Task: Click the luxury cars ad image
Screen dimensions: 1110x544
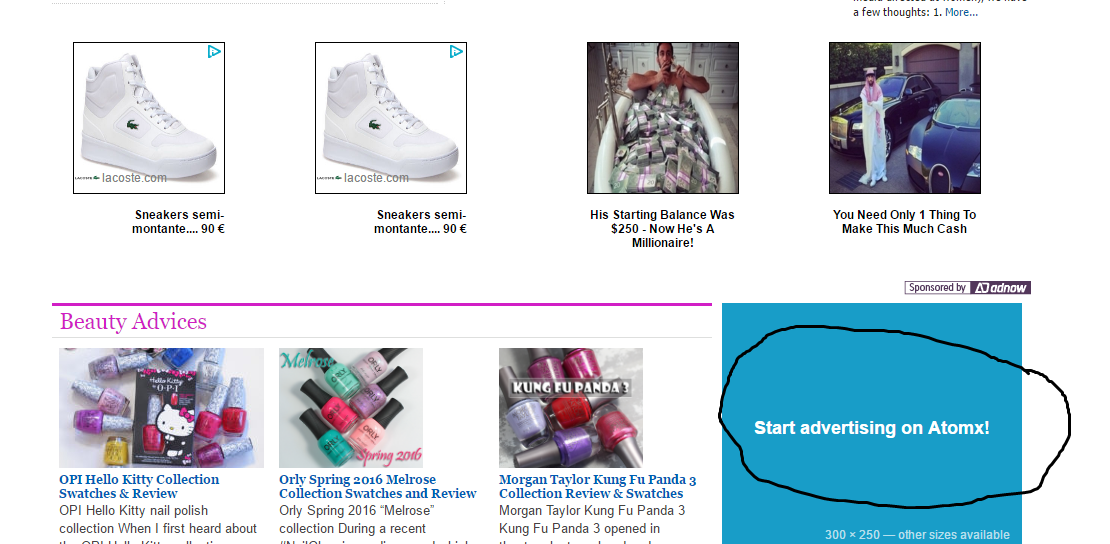Action: pos(905,118)
